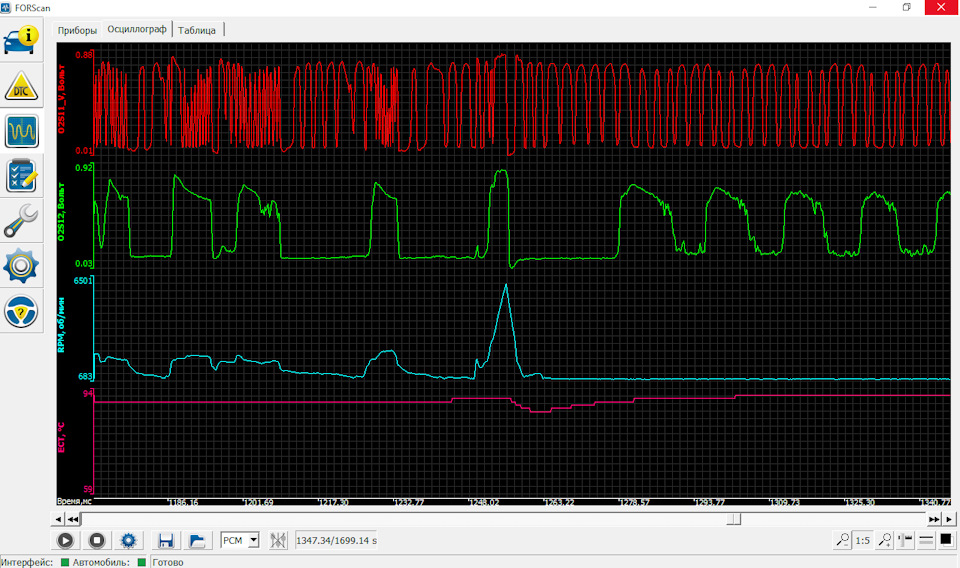The image size is (960, 568).
Task: Click the FORScan title bar app icon
Action: [6, 7]
